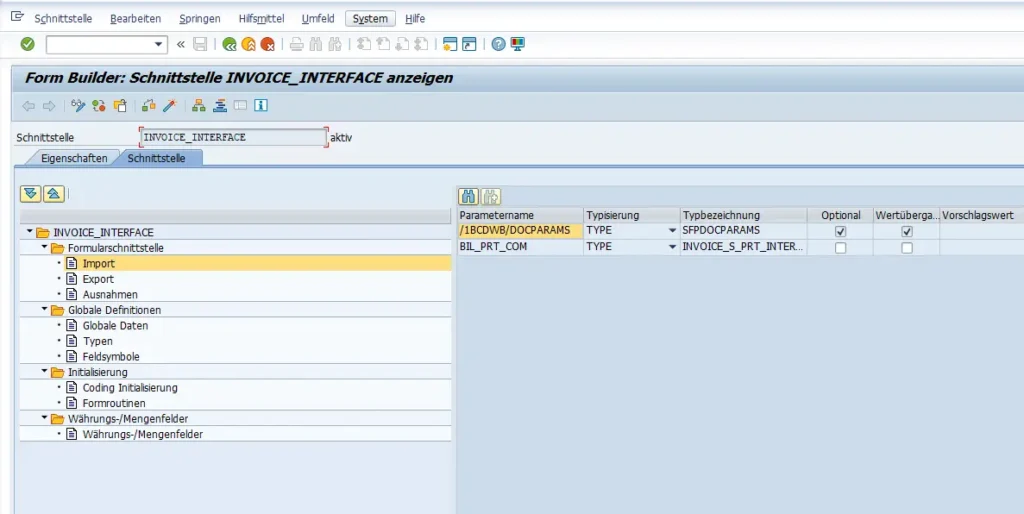The image size is (1024, 514).
Task: Collapse the Formularschnittstelle folder
Action: click(44, 248)
